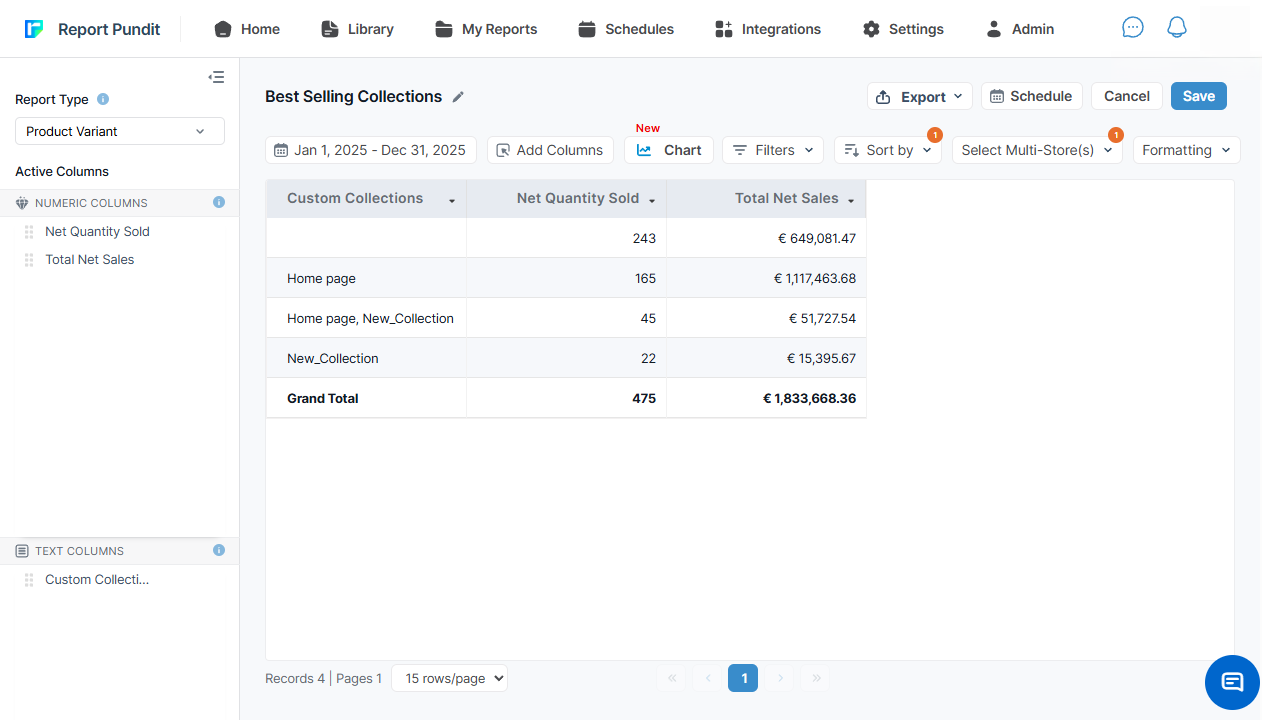Click the Text Columns list icon
The image size is (1262, 720).
pyautogui.click(x=22, y=551)
